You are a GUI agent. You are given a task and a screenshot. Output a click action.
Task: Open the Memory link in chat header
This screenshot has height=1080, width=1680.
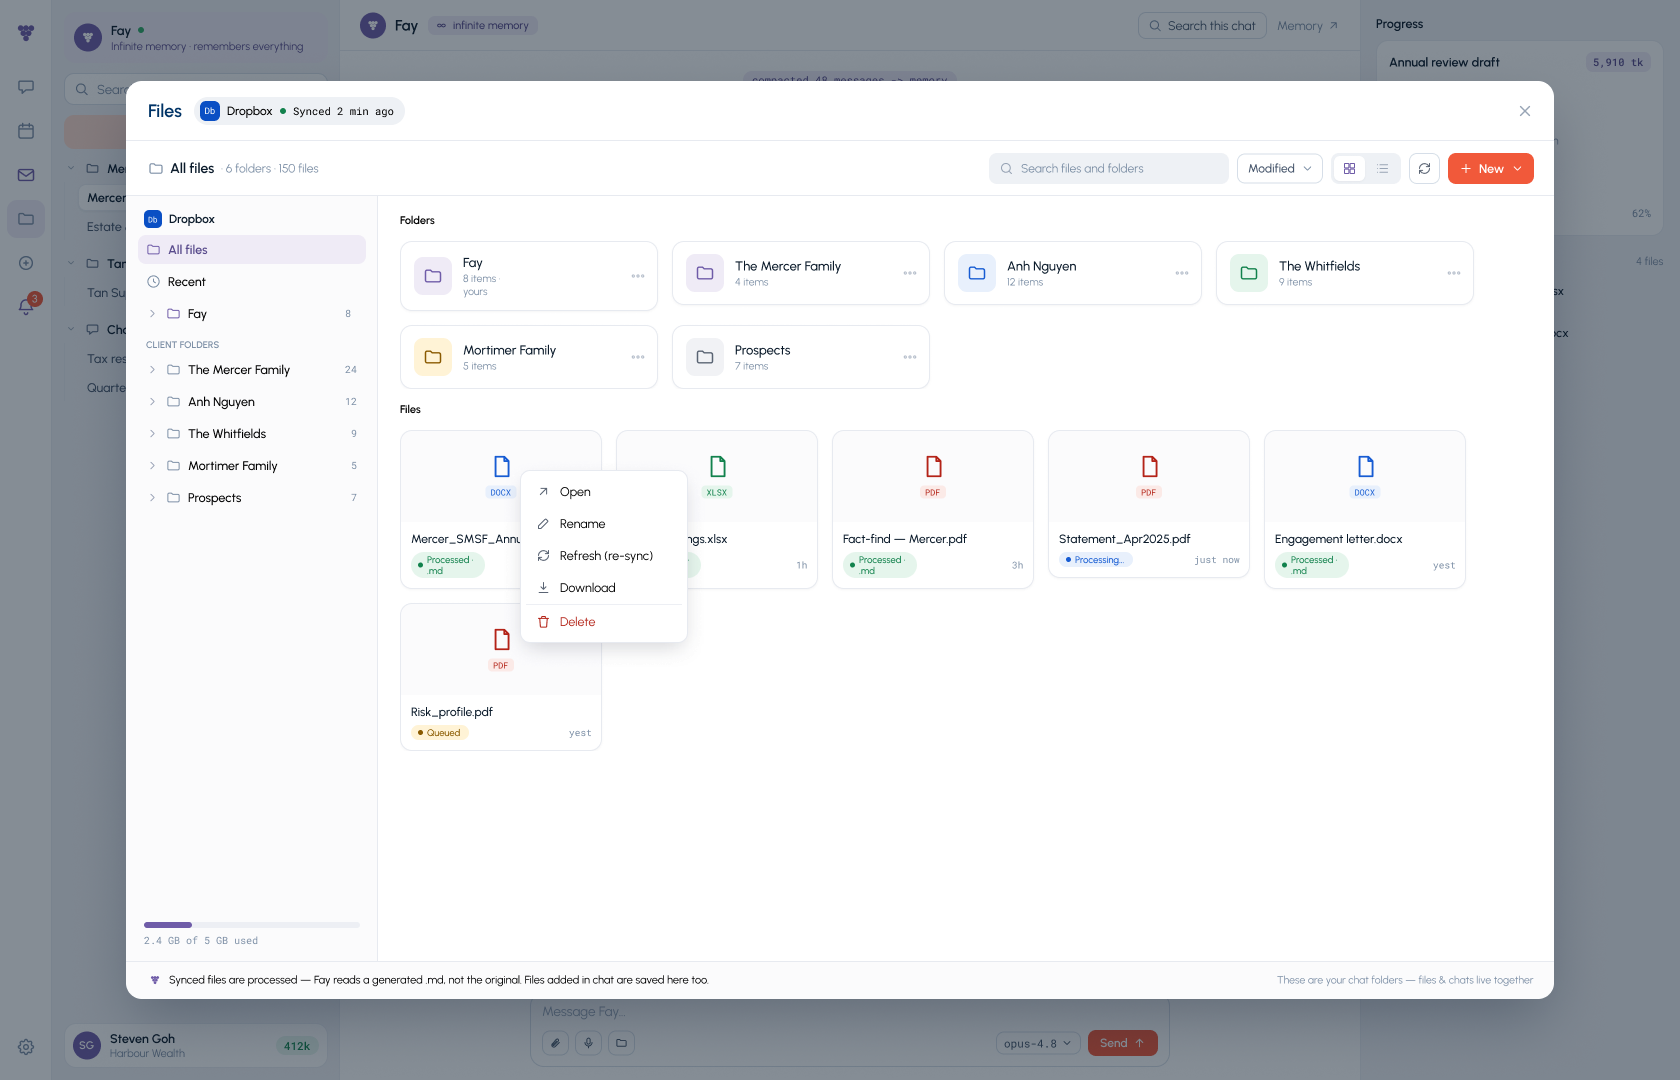pyautogui.click(x=1307, y=26)
